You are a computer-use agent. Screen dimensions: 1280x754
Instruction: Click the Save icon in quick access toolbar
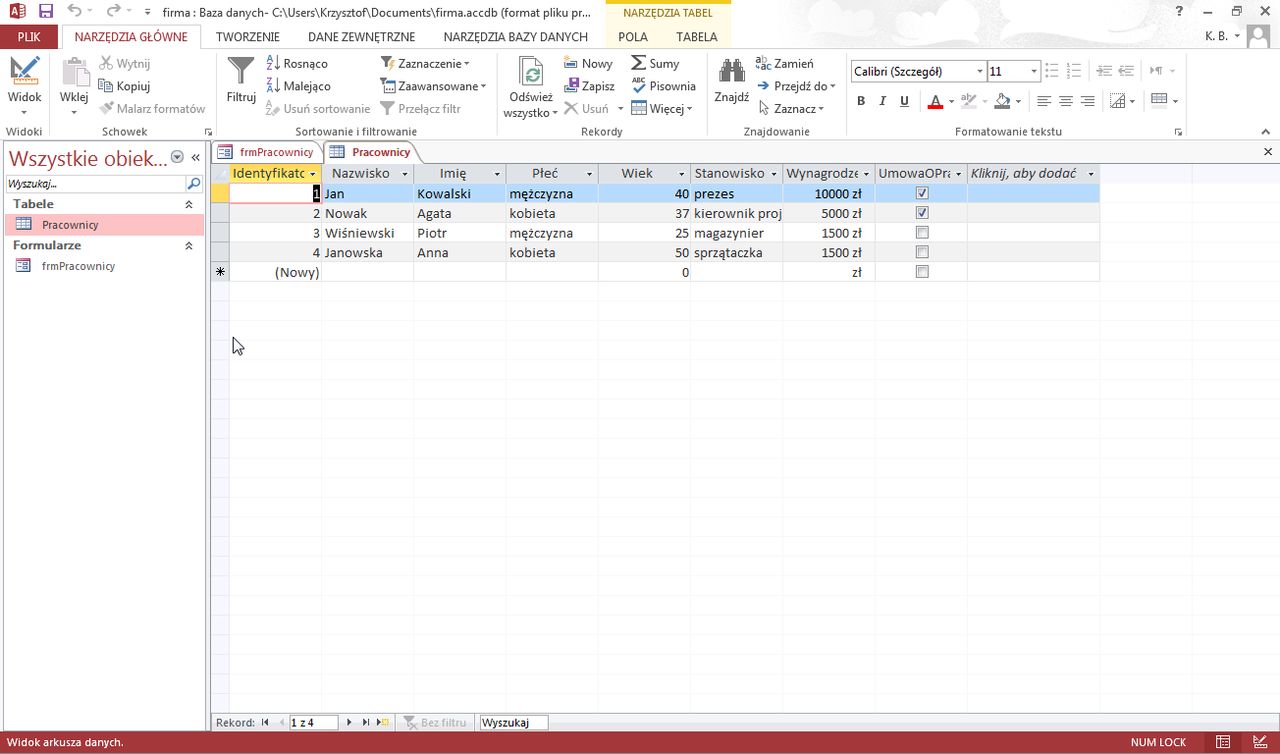click(x=46, y=11)
